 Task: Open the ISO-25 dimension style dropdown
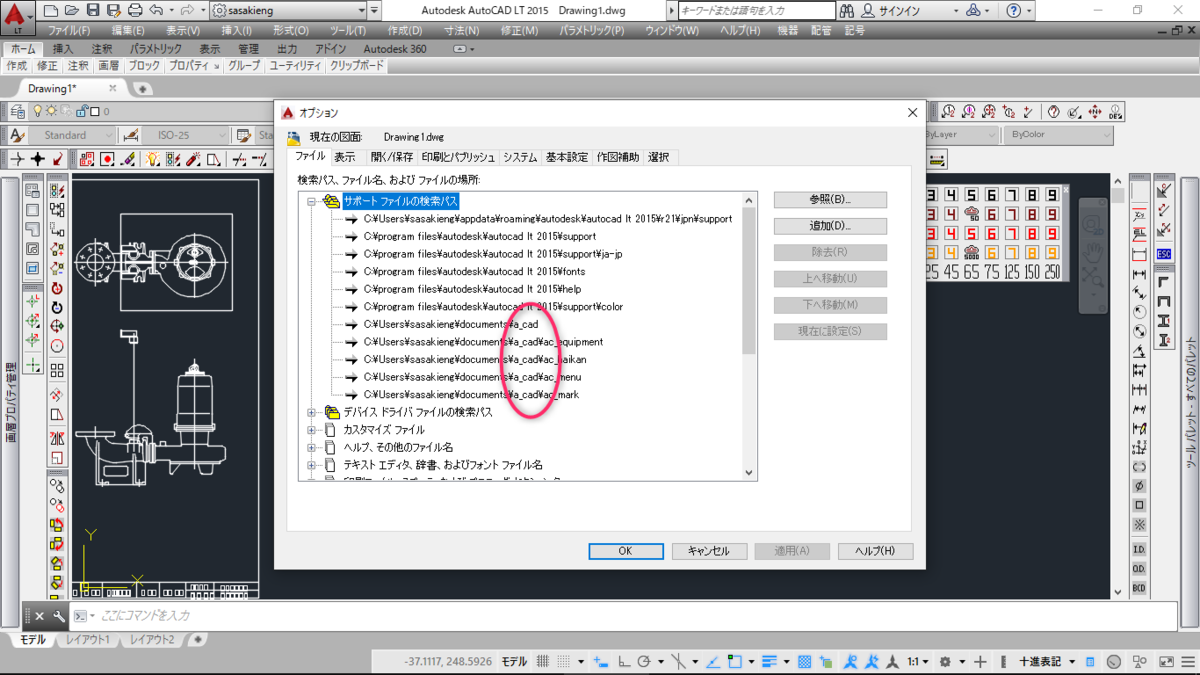point(184,135)
